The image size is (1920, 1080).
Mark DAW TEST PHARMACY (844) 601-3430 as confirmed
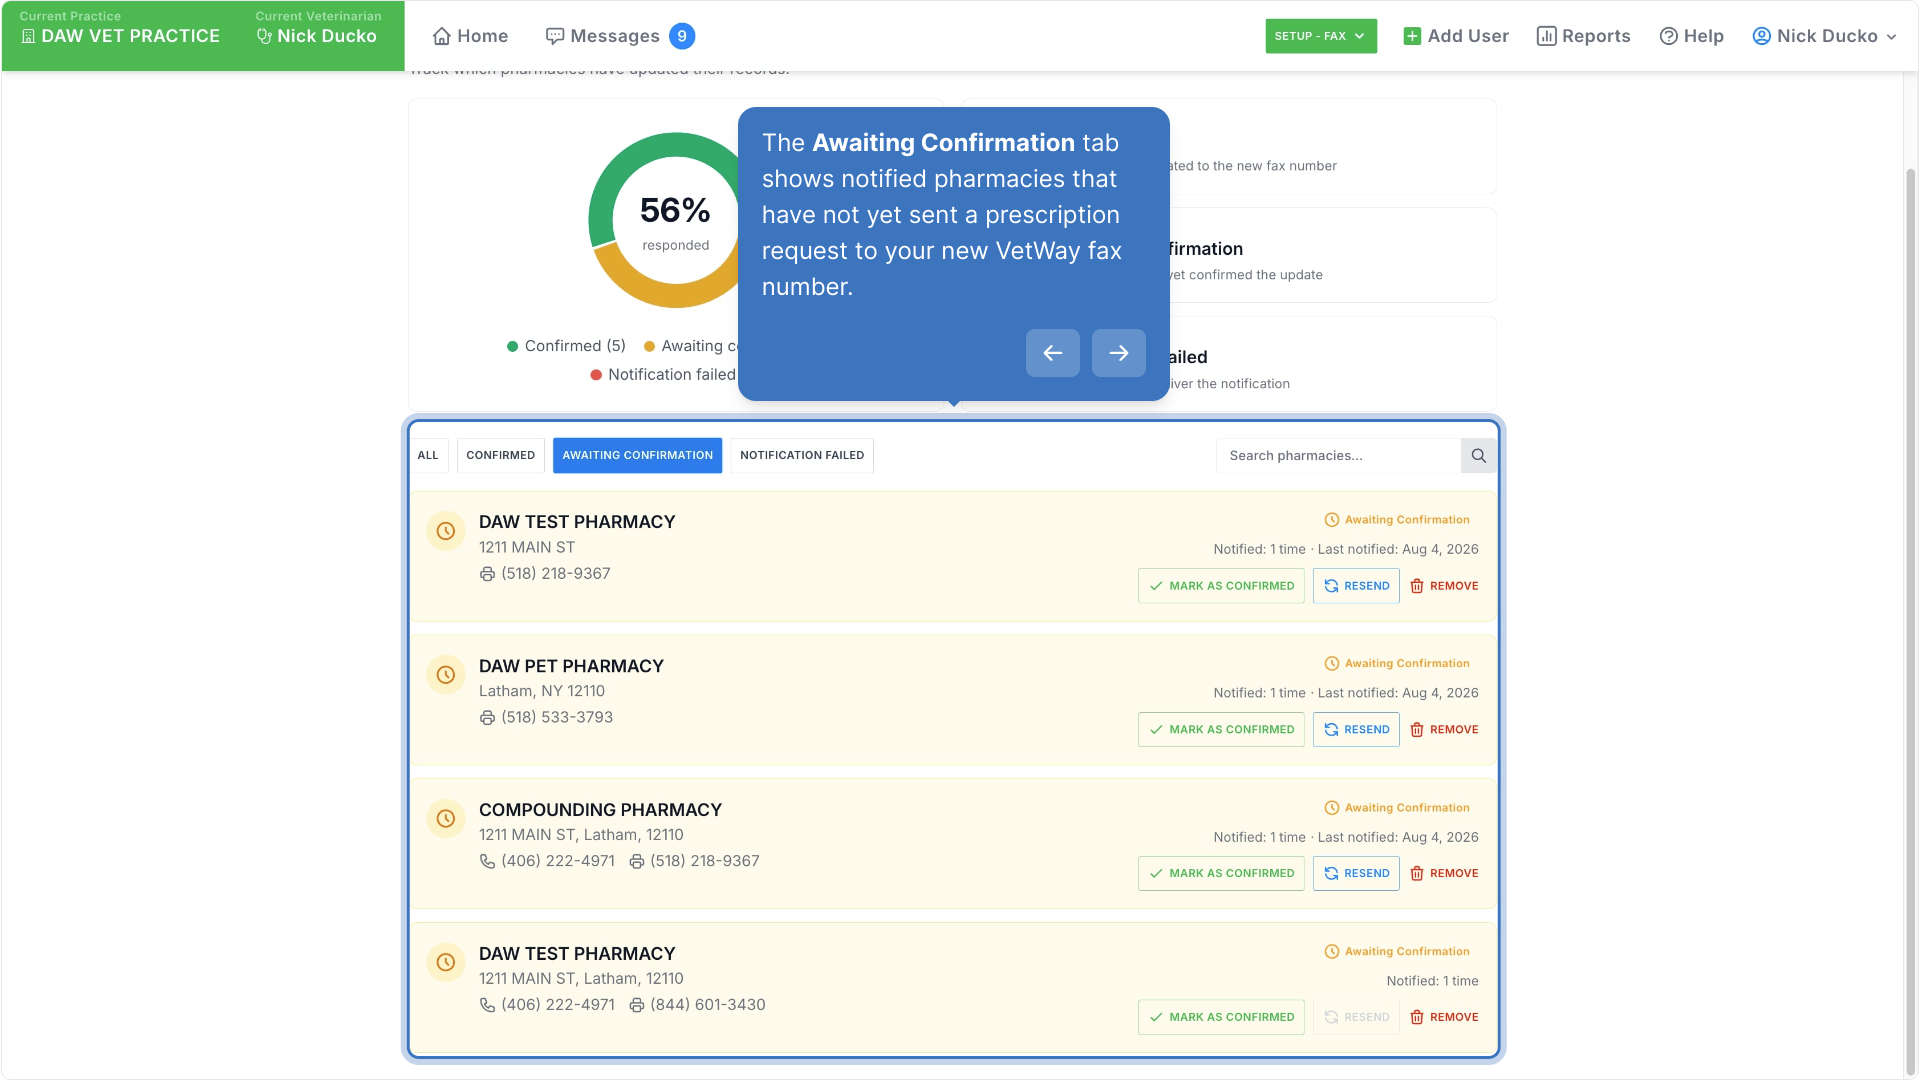1221,1017
